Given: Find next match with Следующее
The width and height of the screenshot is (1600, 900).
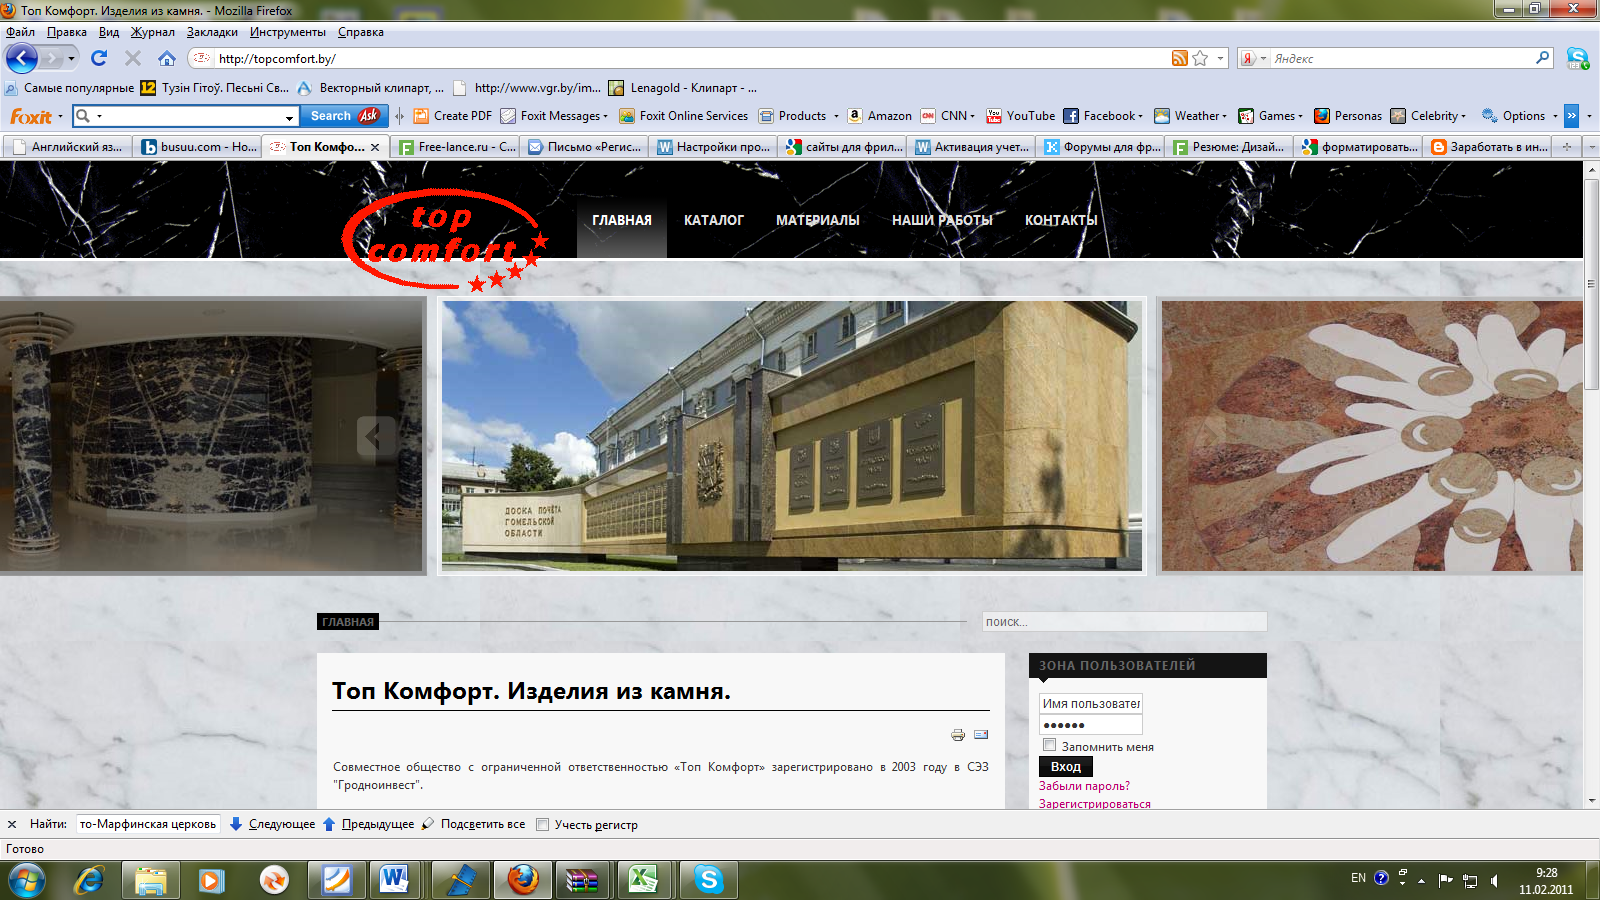Looking at the screenshot, I should pos(273,824).
